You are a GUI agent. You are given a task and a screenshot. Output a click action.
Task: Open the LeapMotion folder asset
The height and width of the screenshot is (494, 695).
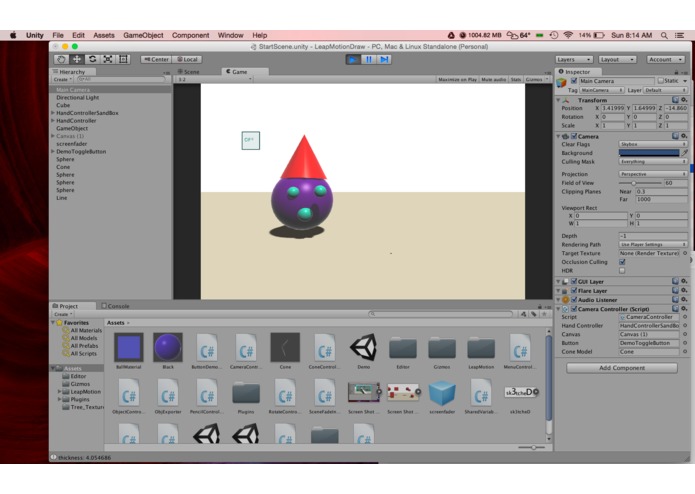point(481,353)
